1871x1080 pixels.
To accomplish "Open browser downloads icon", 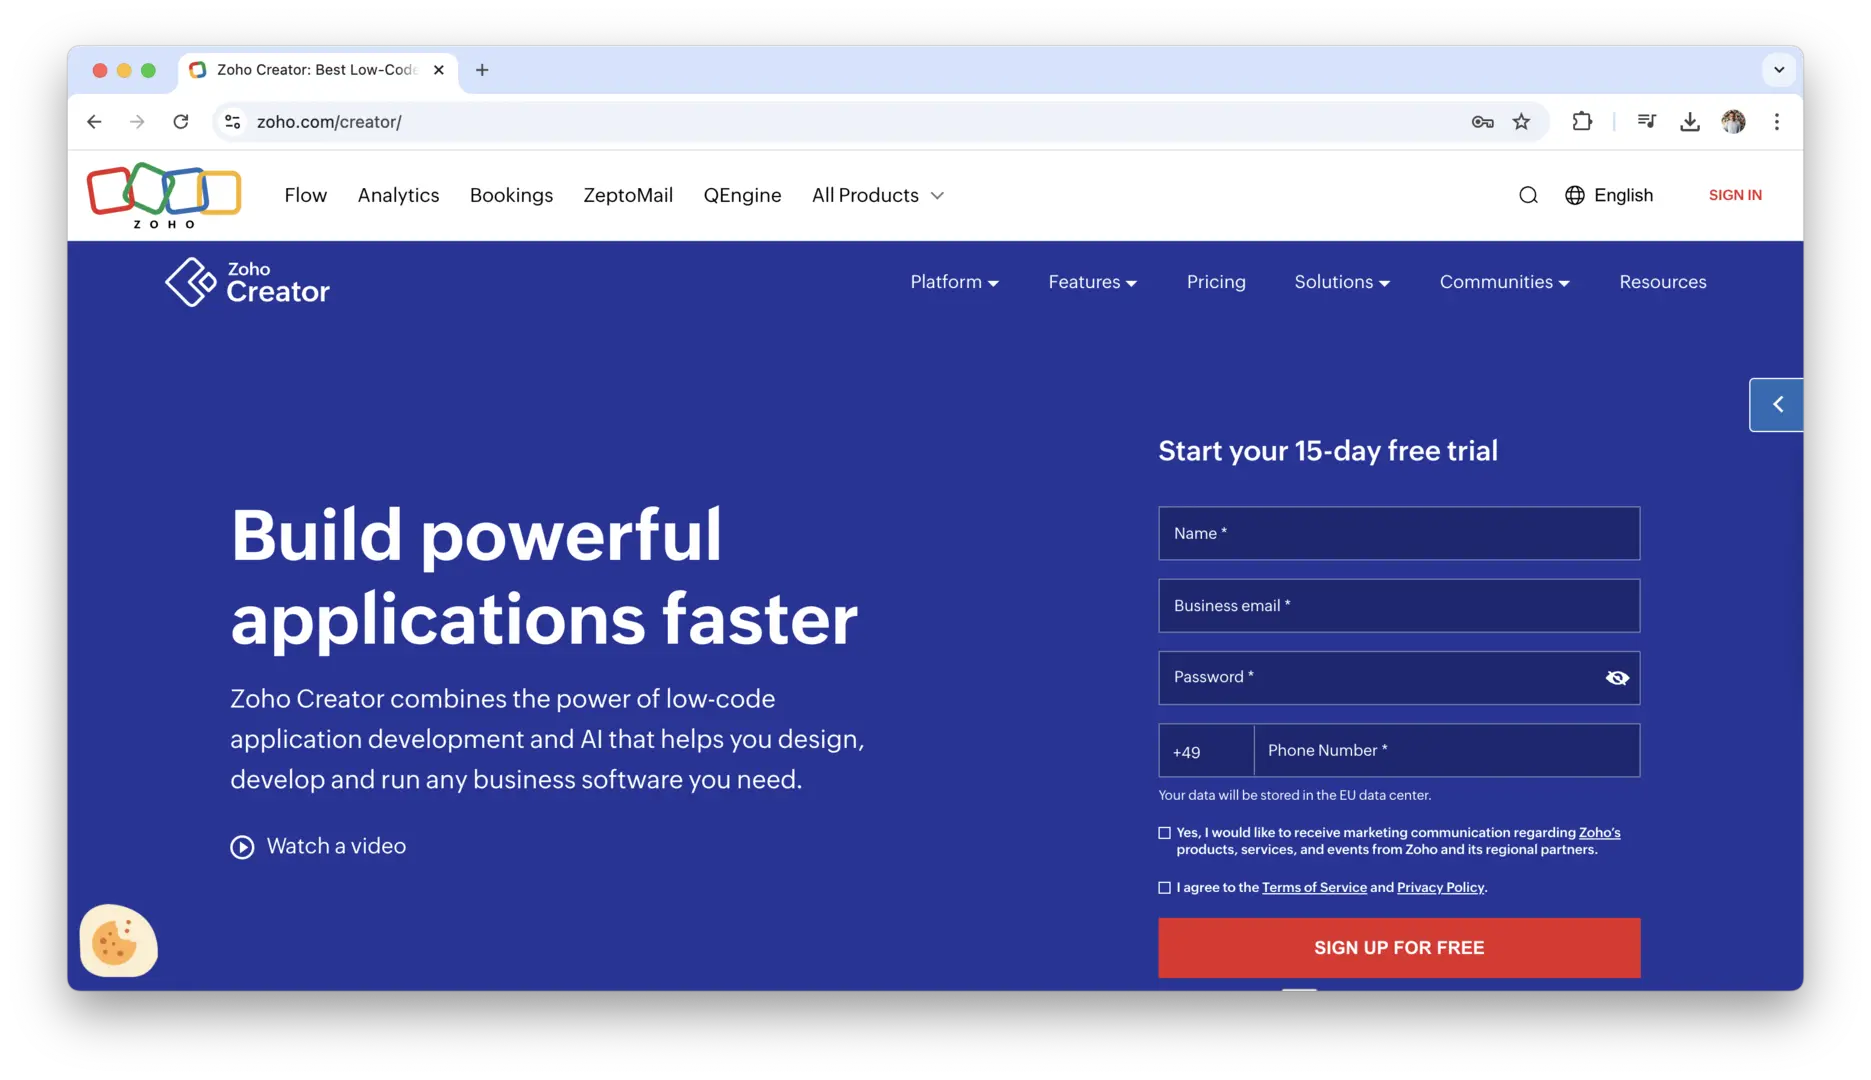I will coord(1690,122).
